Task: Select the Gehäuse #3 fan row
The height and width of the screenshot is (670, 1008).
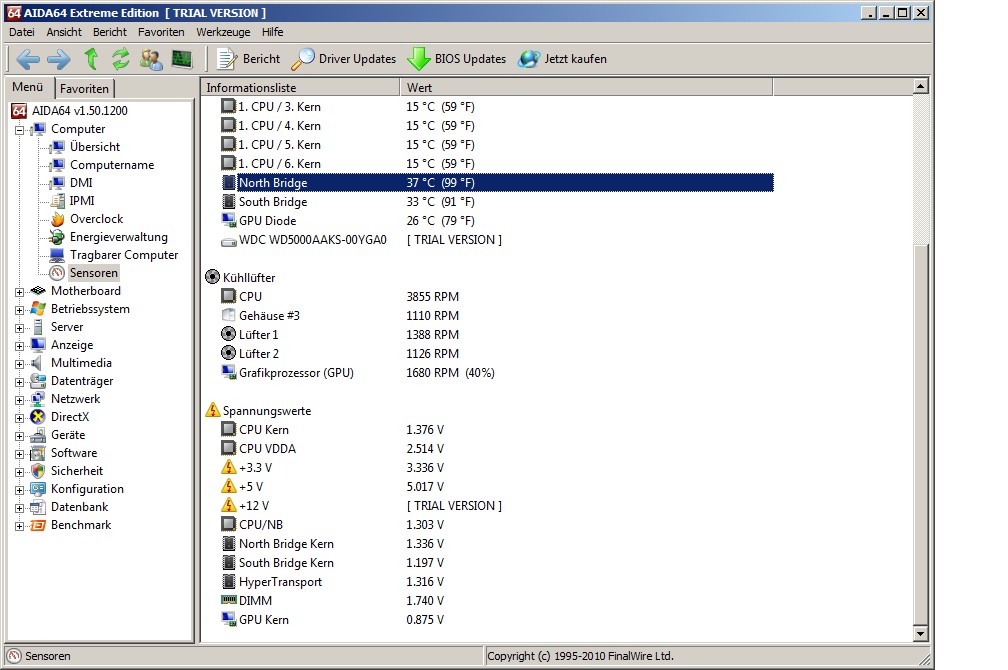Action: (497, 316)
